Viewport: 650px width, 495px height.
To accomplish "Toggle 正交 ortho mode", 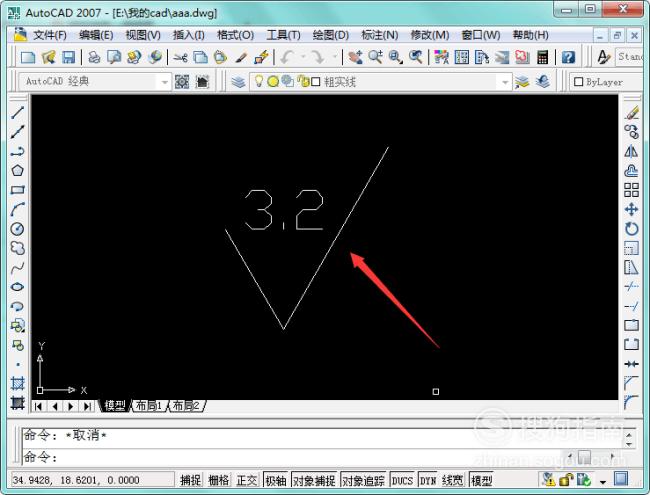I will (247, 480).
